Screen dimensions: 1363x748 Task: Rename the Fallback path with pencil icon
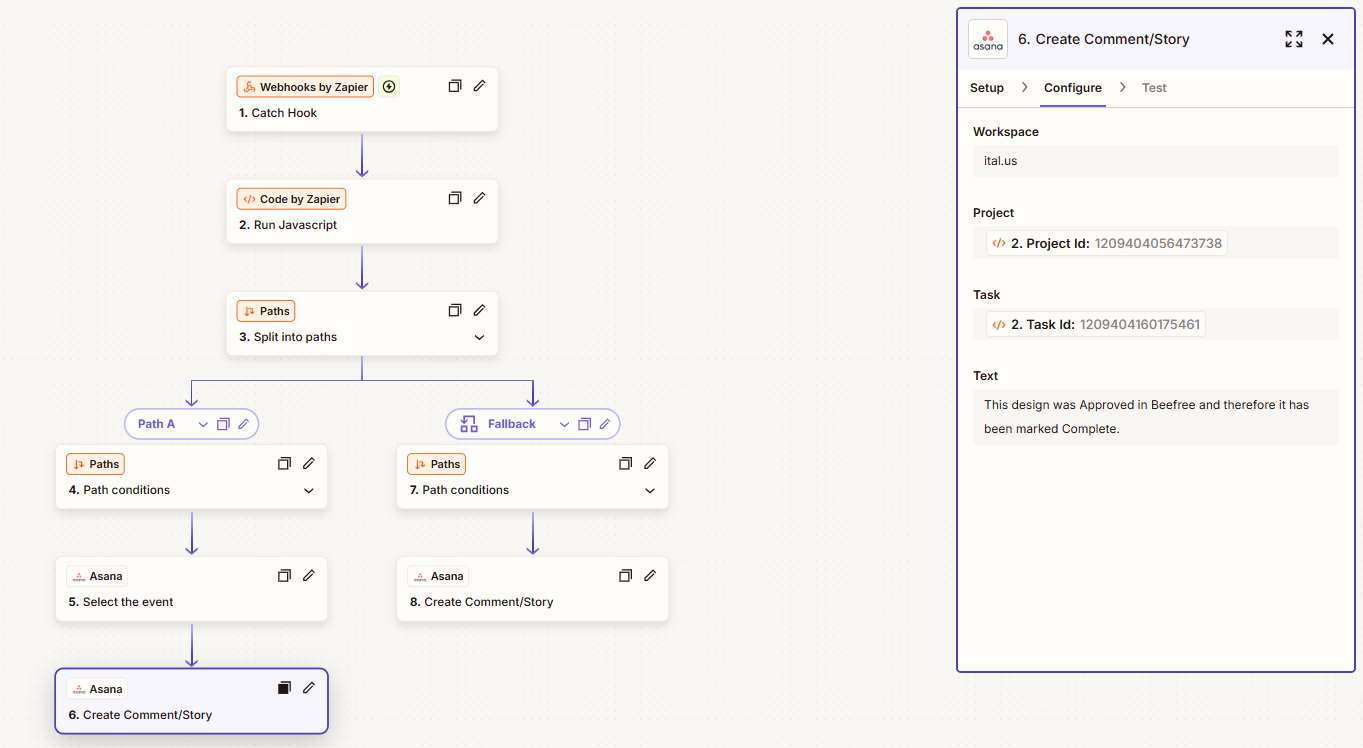(x=604, y=424)
